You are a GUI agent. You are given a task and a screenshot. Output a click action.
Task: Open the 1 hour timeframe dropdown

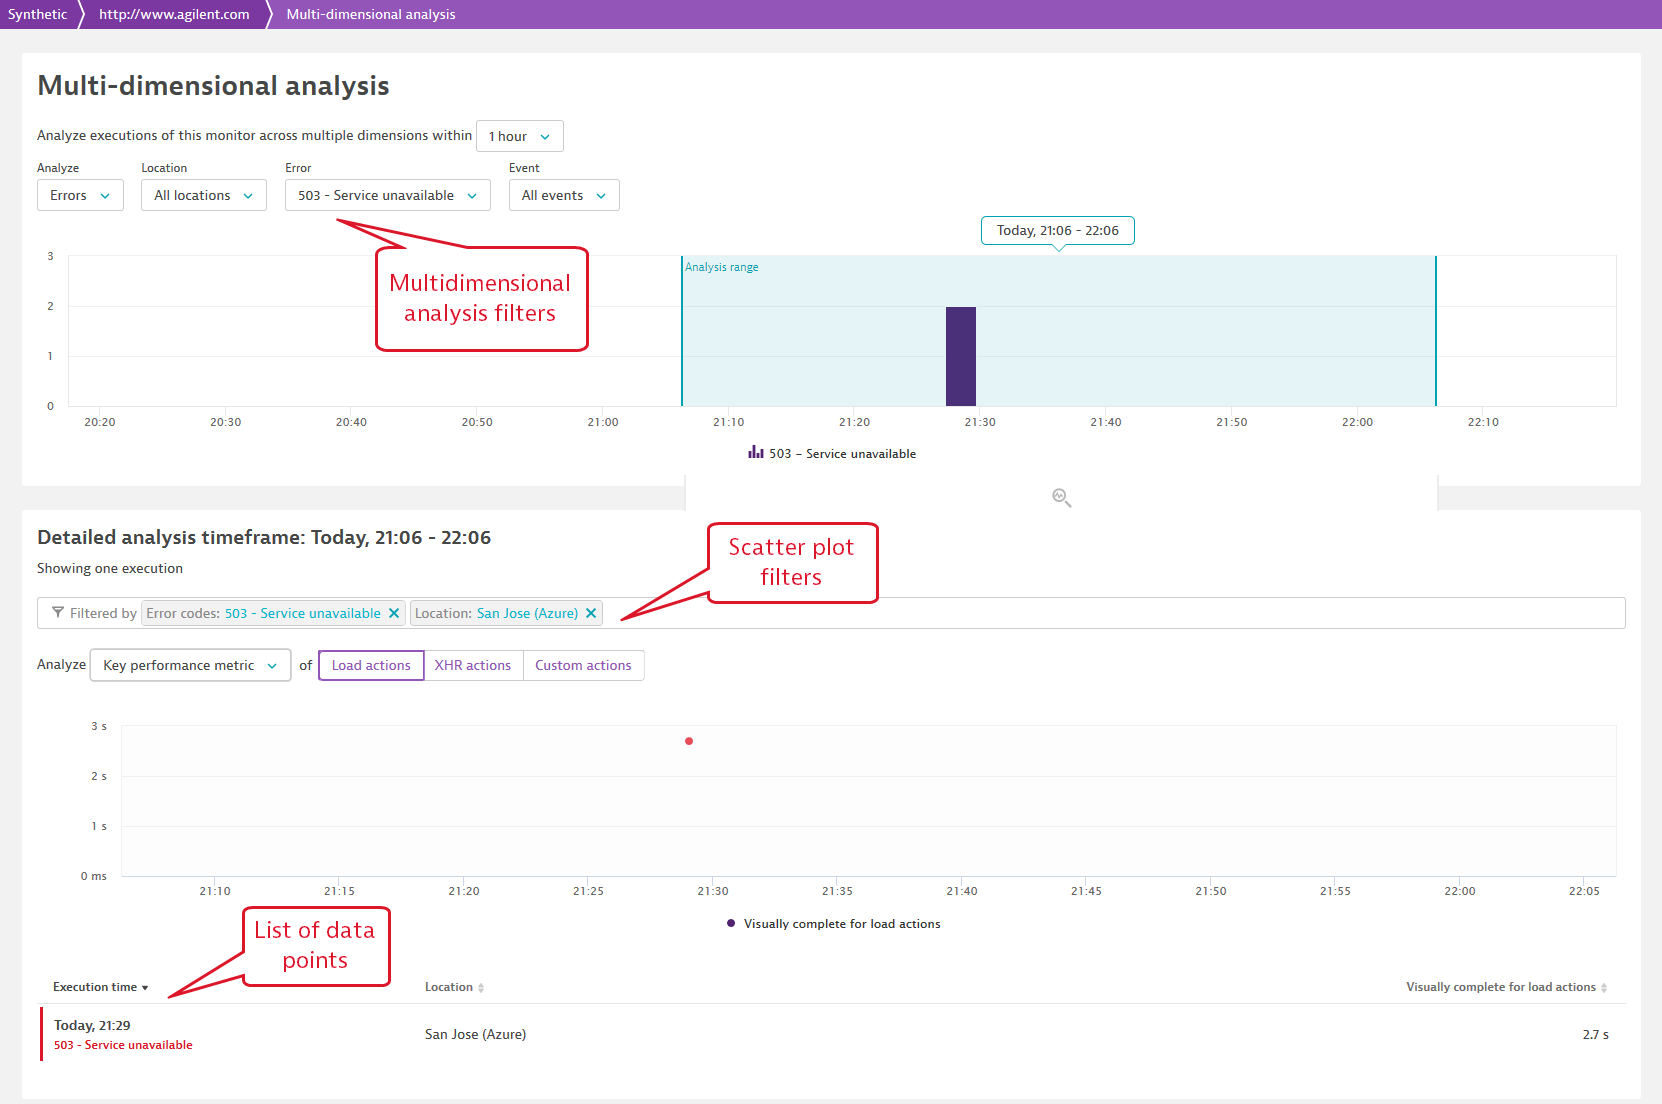tap(520, 136)
